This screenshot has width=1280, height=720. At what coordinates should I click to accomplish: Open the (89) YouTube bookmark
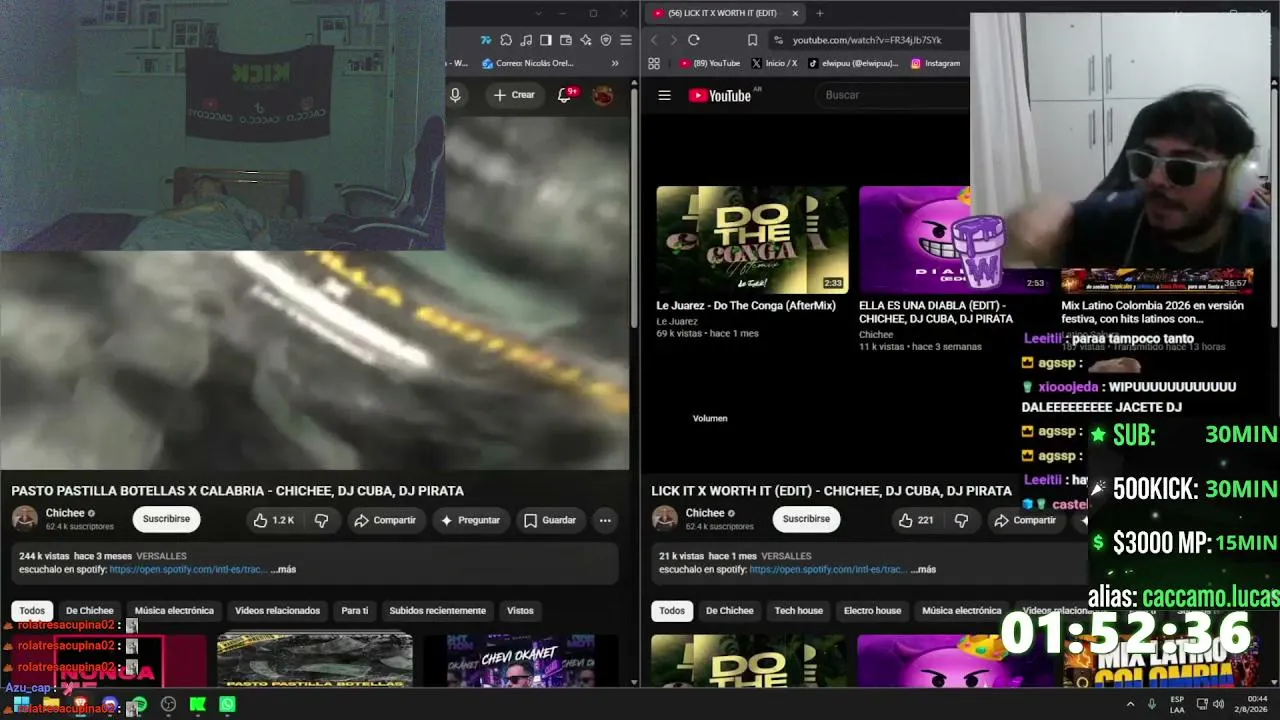point(710,63)
